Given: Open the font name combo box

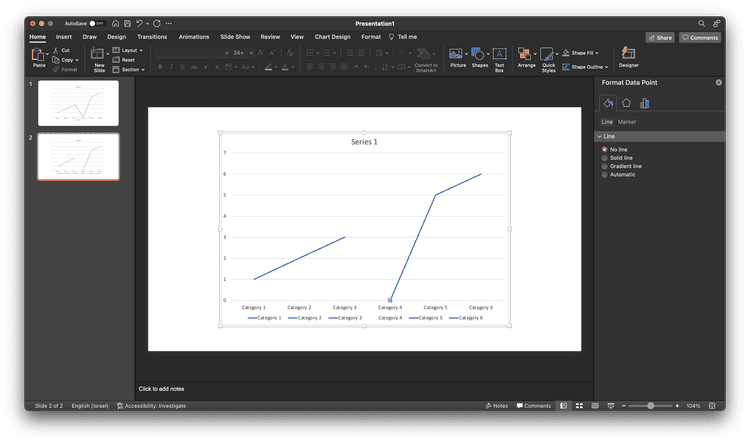Looking at the screenshot, I should pos(192,53).
